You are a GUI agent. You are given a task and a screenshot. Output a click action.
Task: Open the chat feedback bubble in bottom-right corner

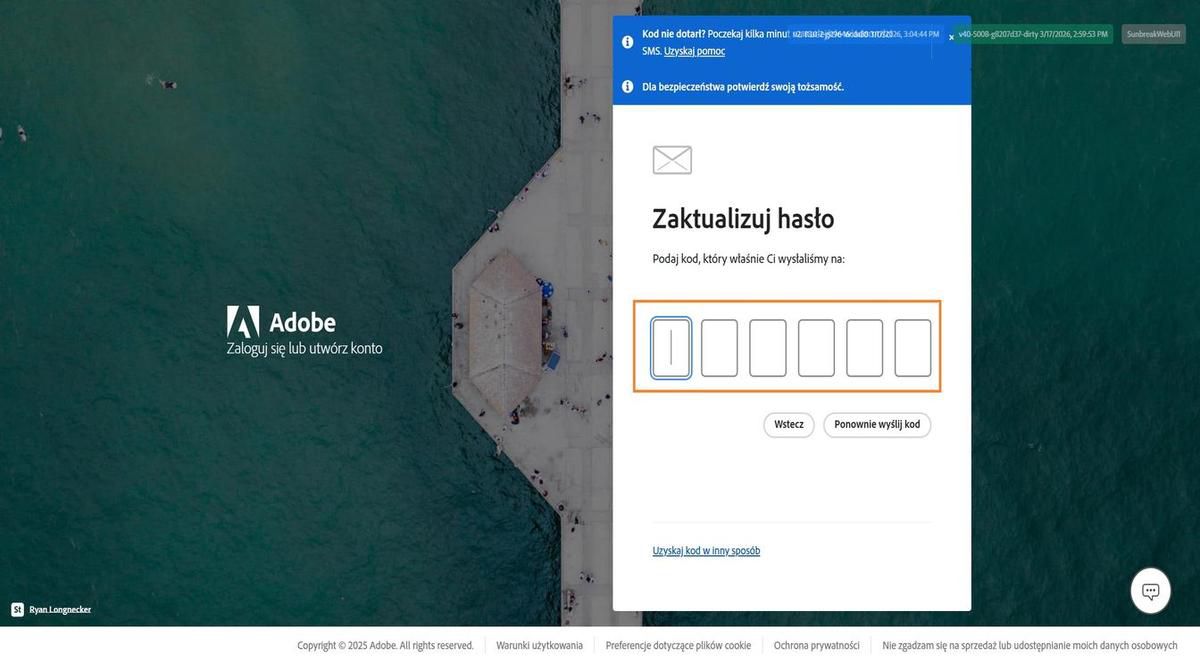point(1149,590)
